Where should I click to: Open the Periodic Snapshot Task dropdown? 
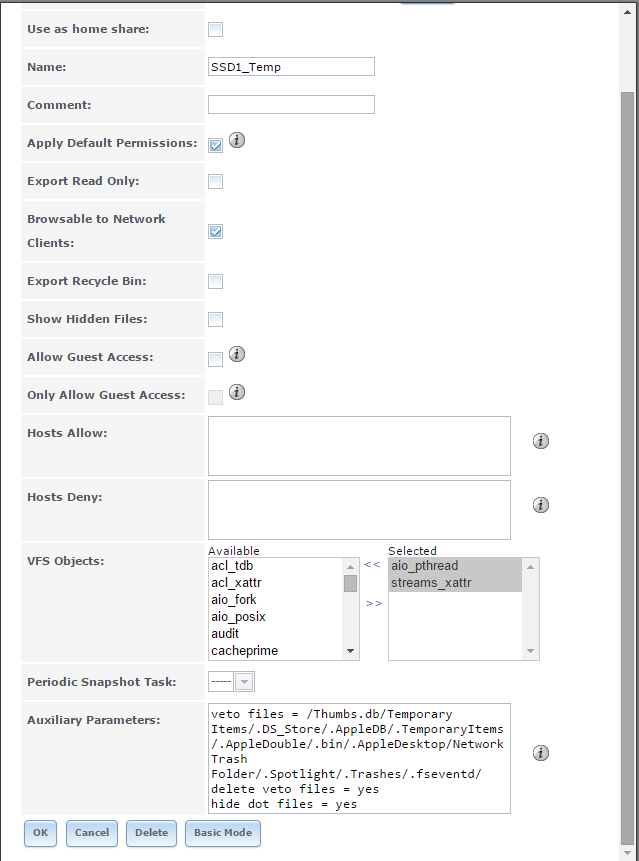click(x=244, y=682)
